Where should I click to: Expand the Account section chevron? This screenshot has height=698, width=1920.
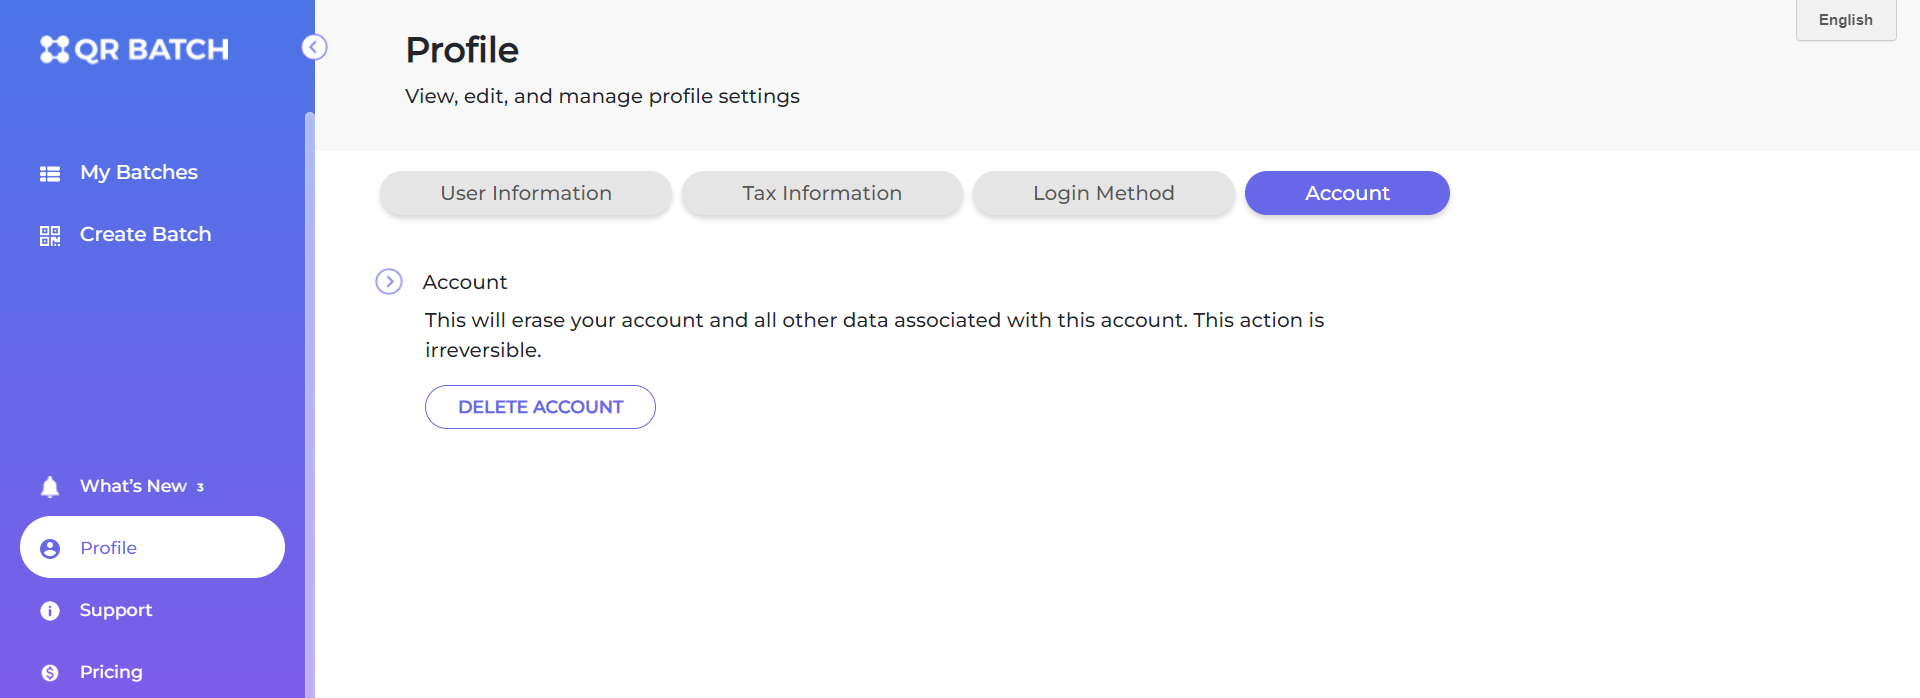(x=389, y=282)
